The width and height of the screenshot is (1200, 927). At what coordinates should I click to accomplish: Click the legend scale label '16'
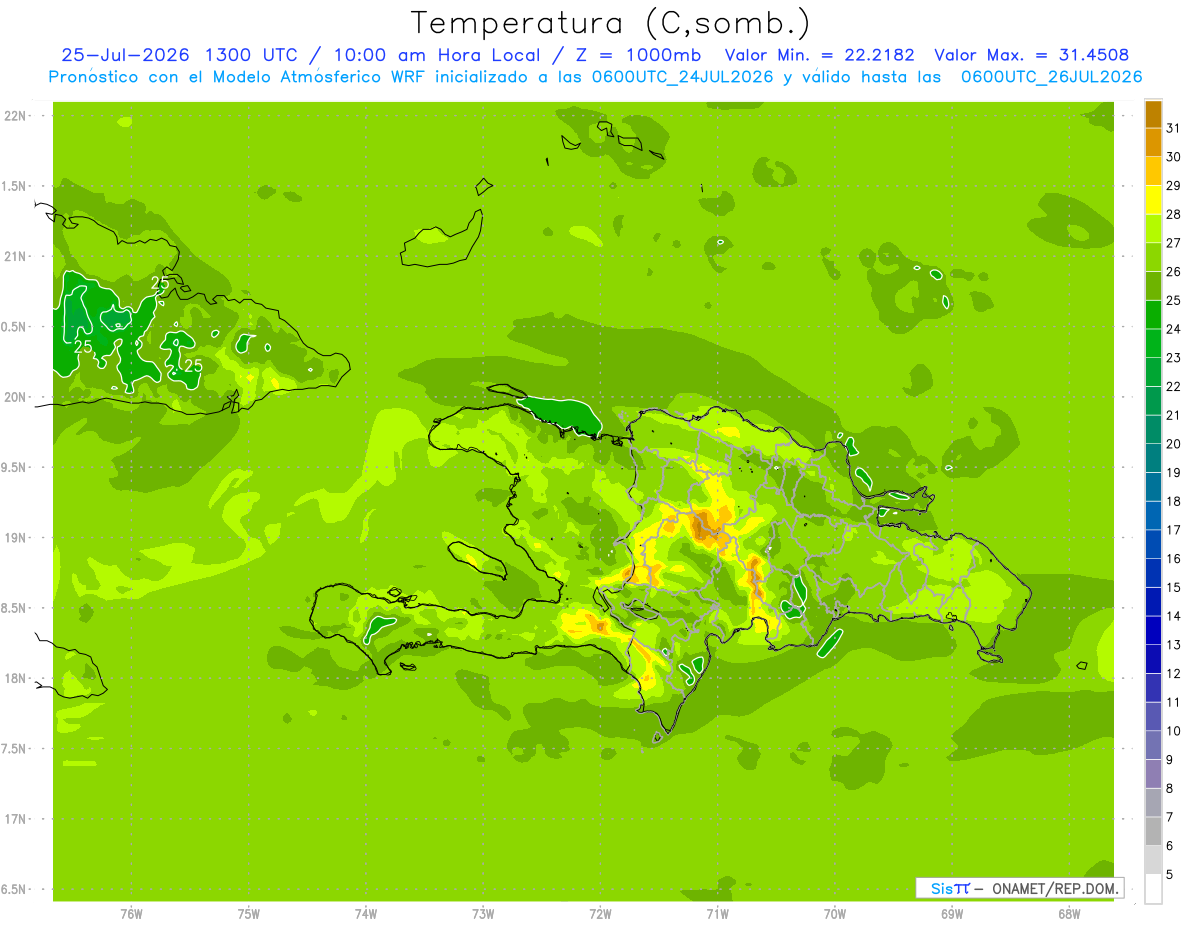(1173, 559)
